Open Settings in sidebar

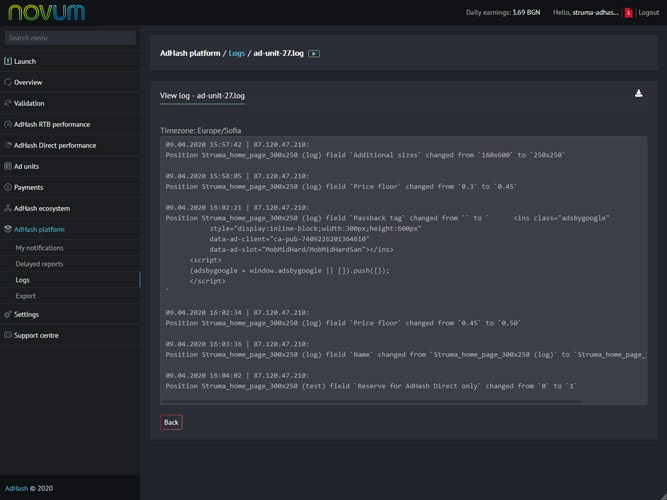point(70,314)
